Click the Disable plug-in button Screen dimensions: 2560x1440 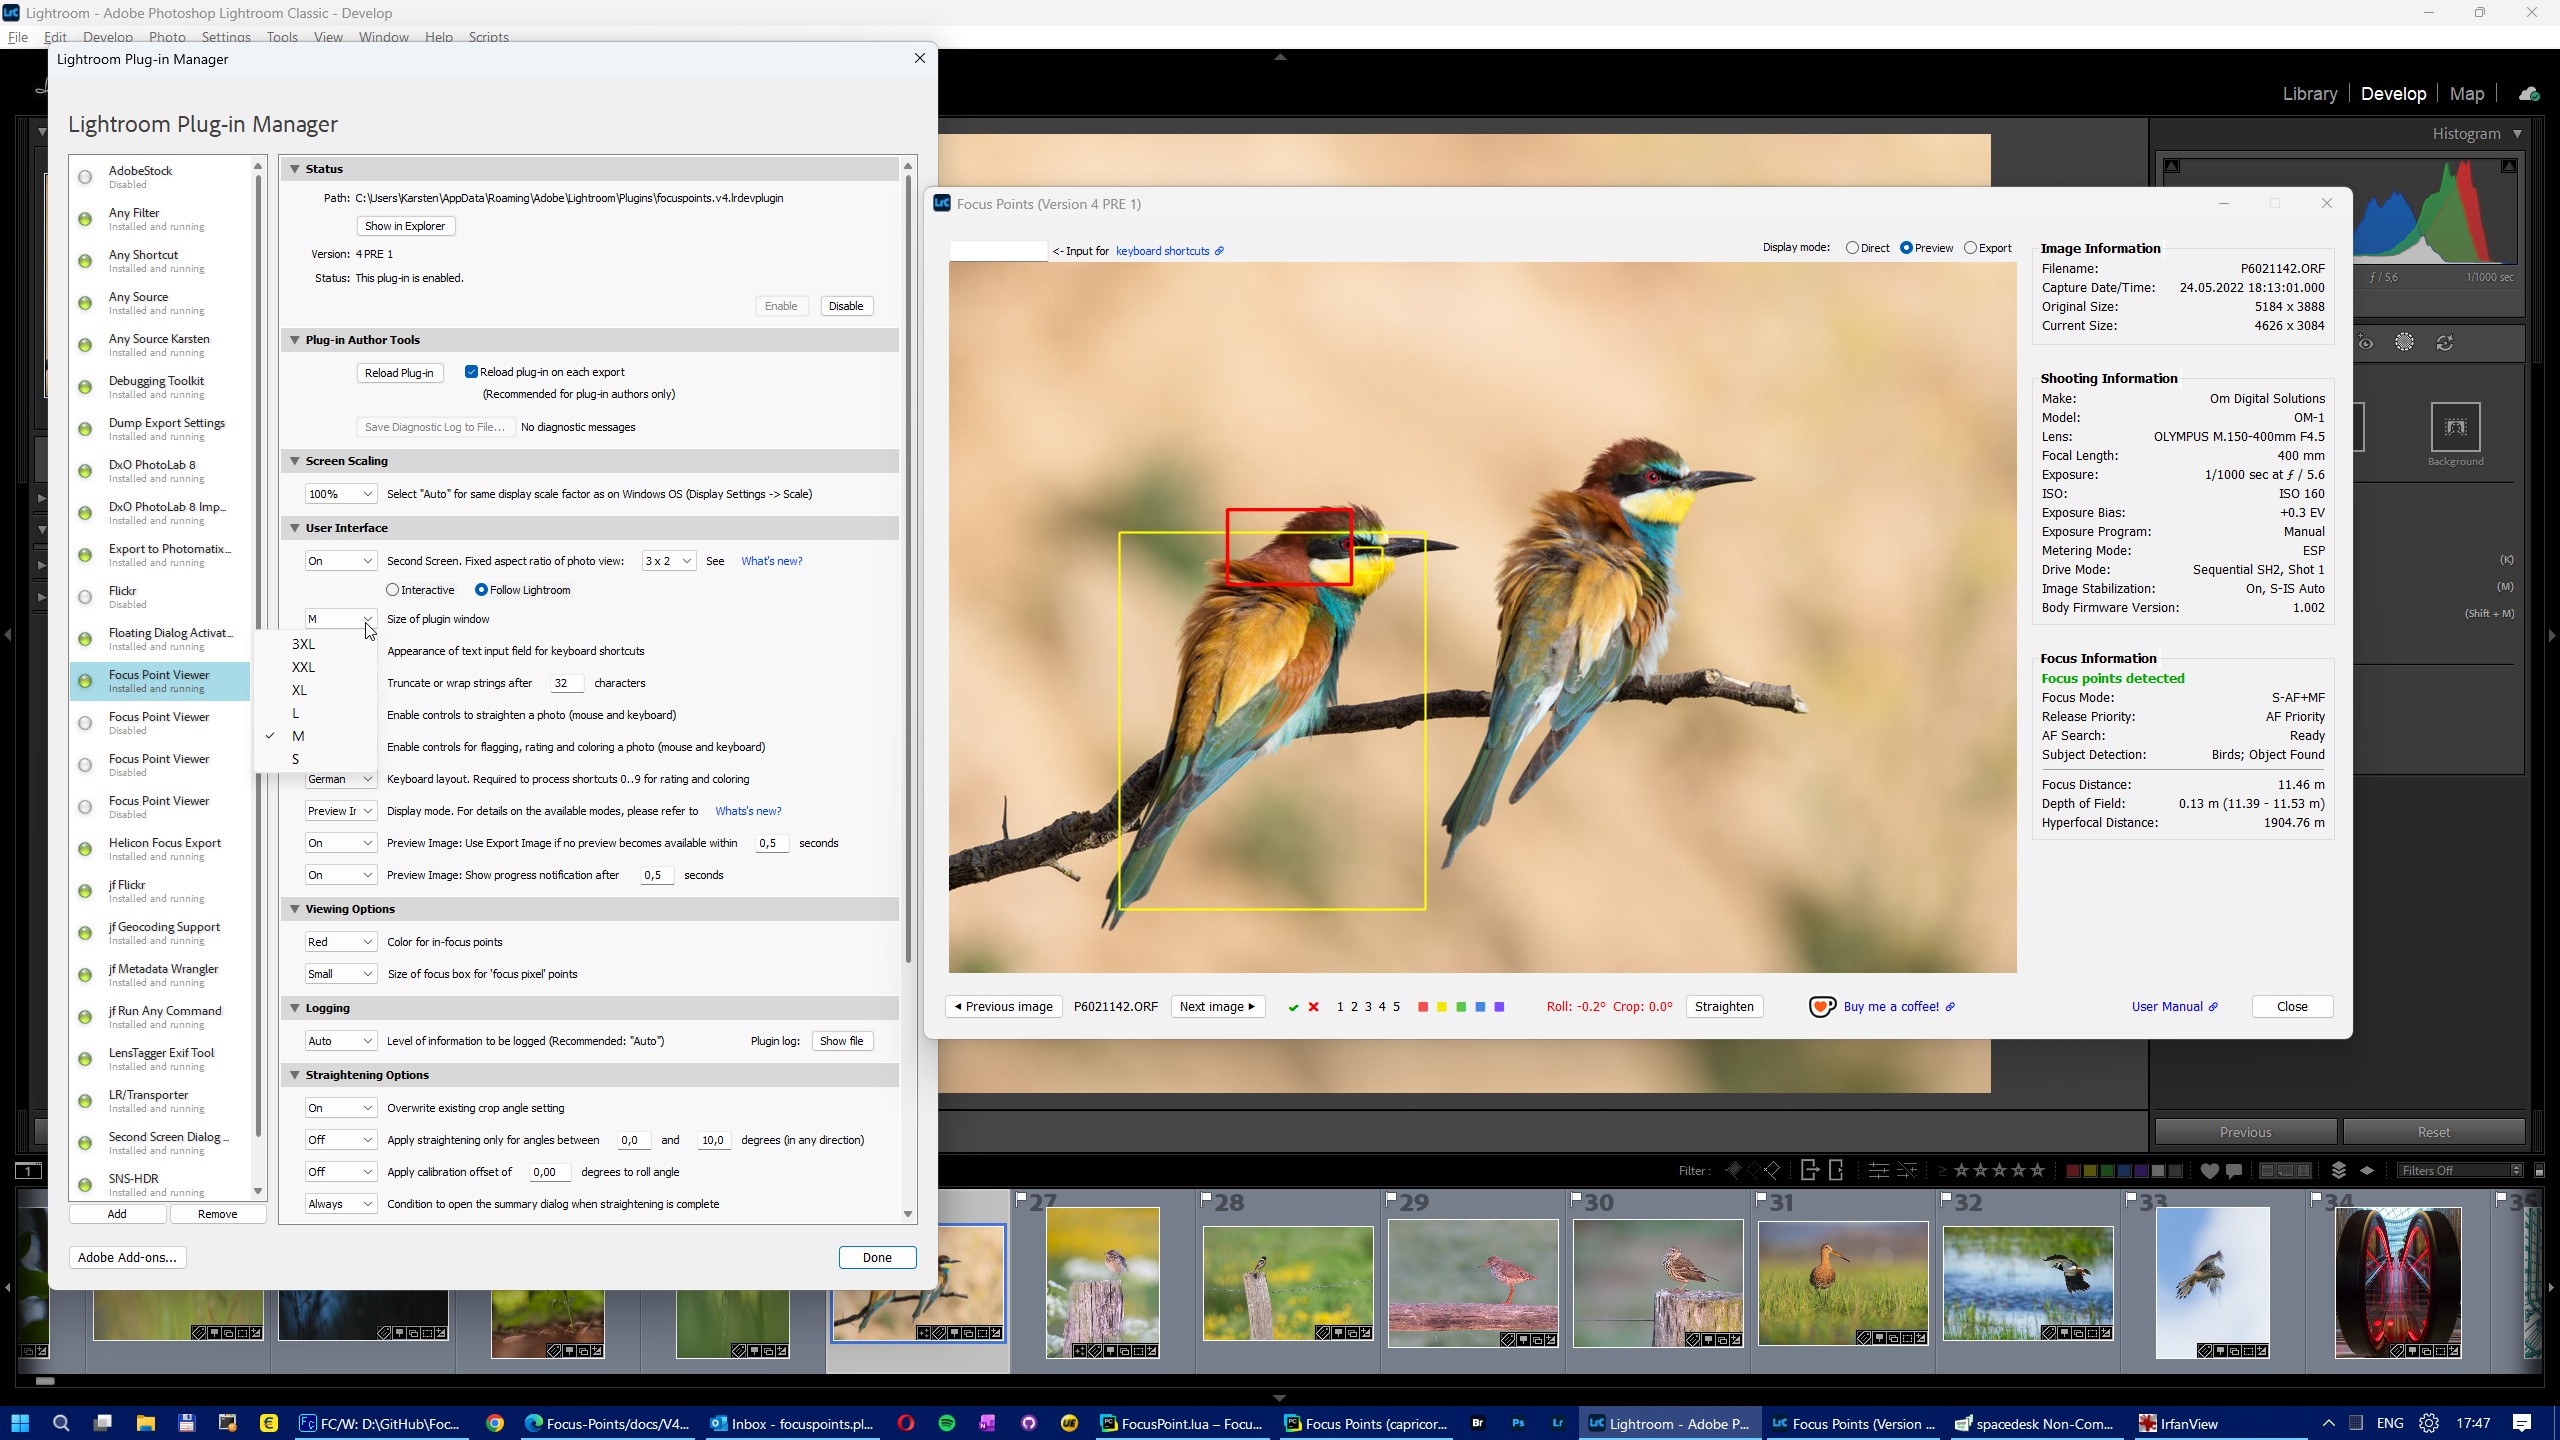coord(846,306)
